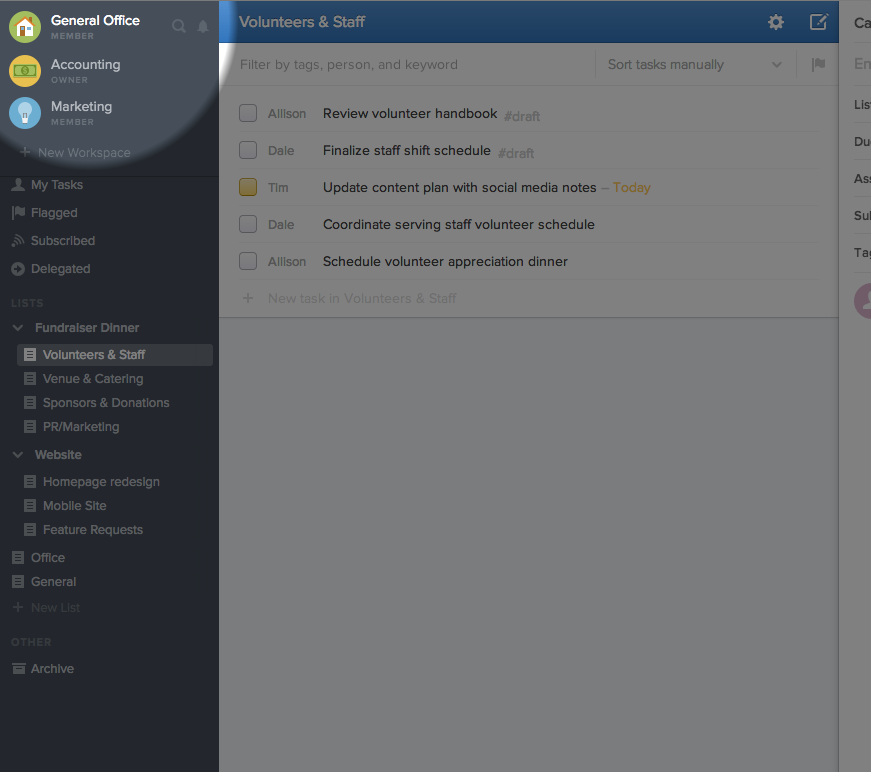The height and width of the screenshot is (772, 871).
Task: Click Dale assignee on Coordinate serving staff task
Action: click(x=281, y=224)
